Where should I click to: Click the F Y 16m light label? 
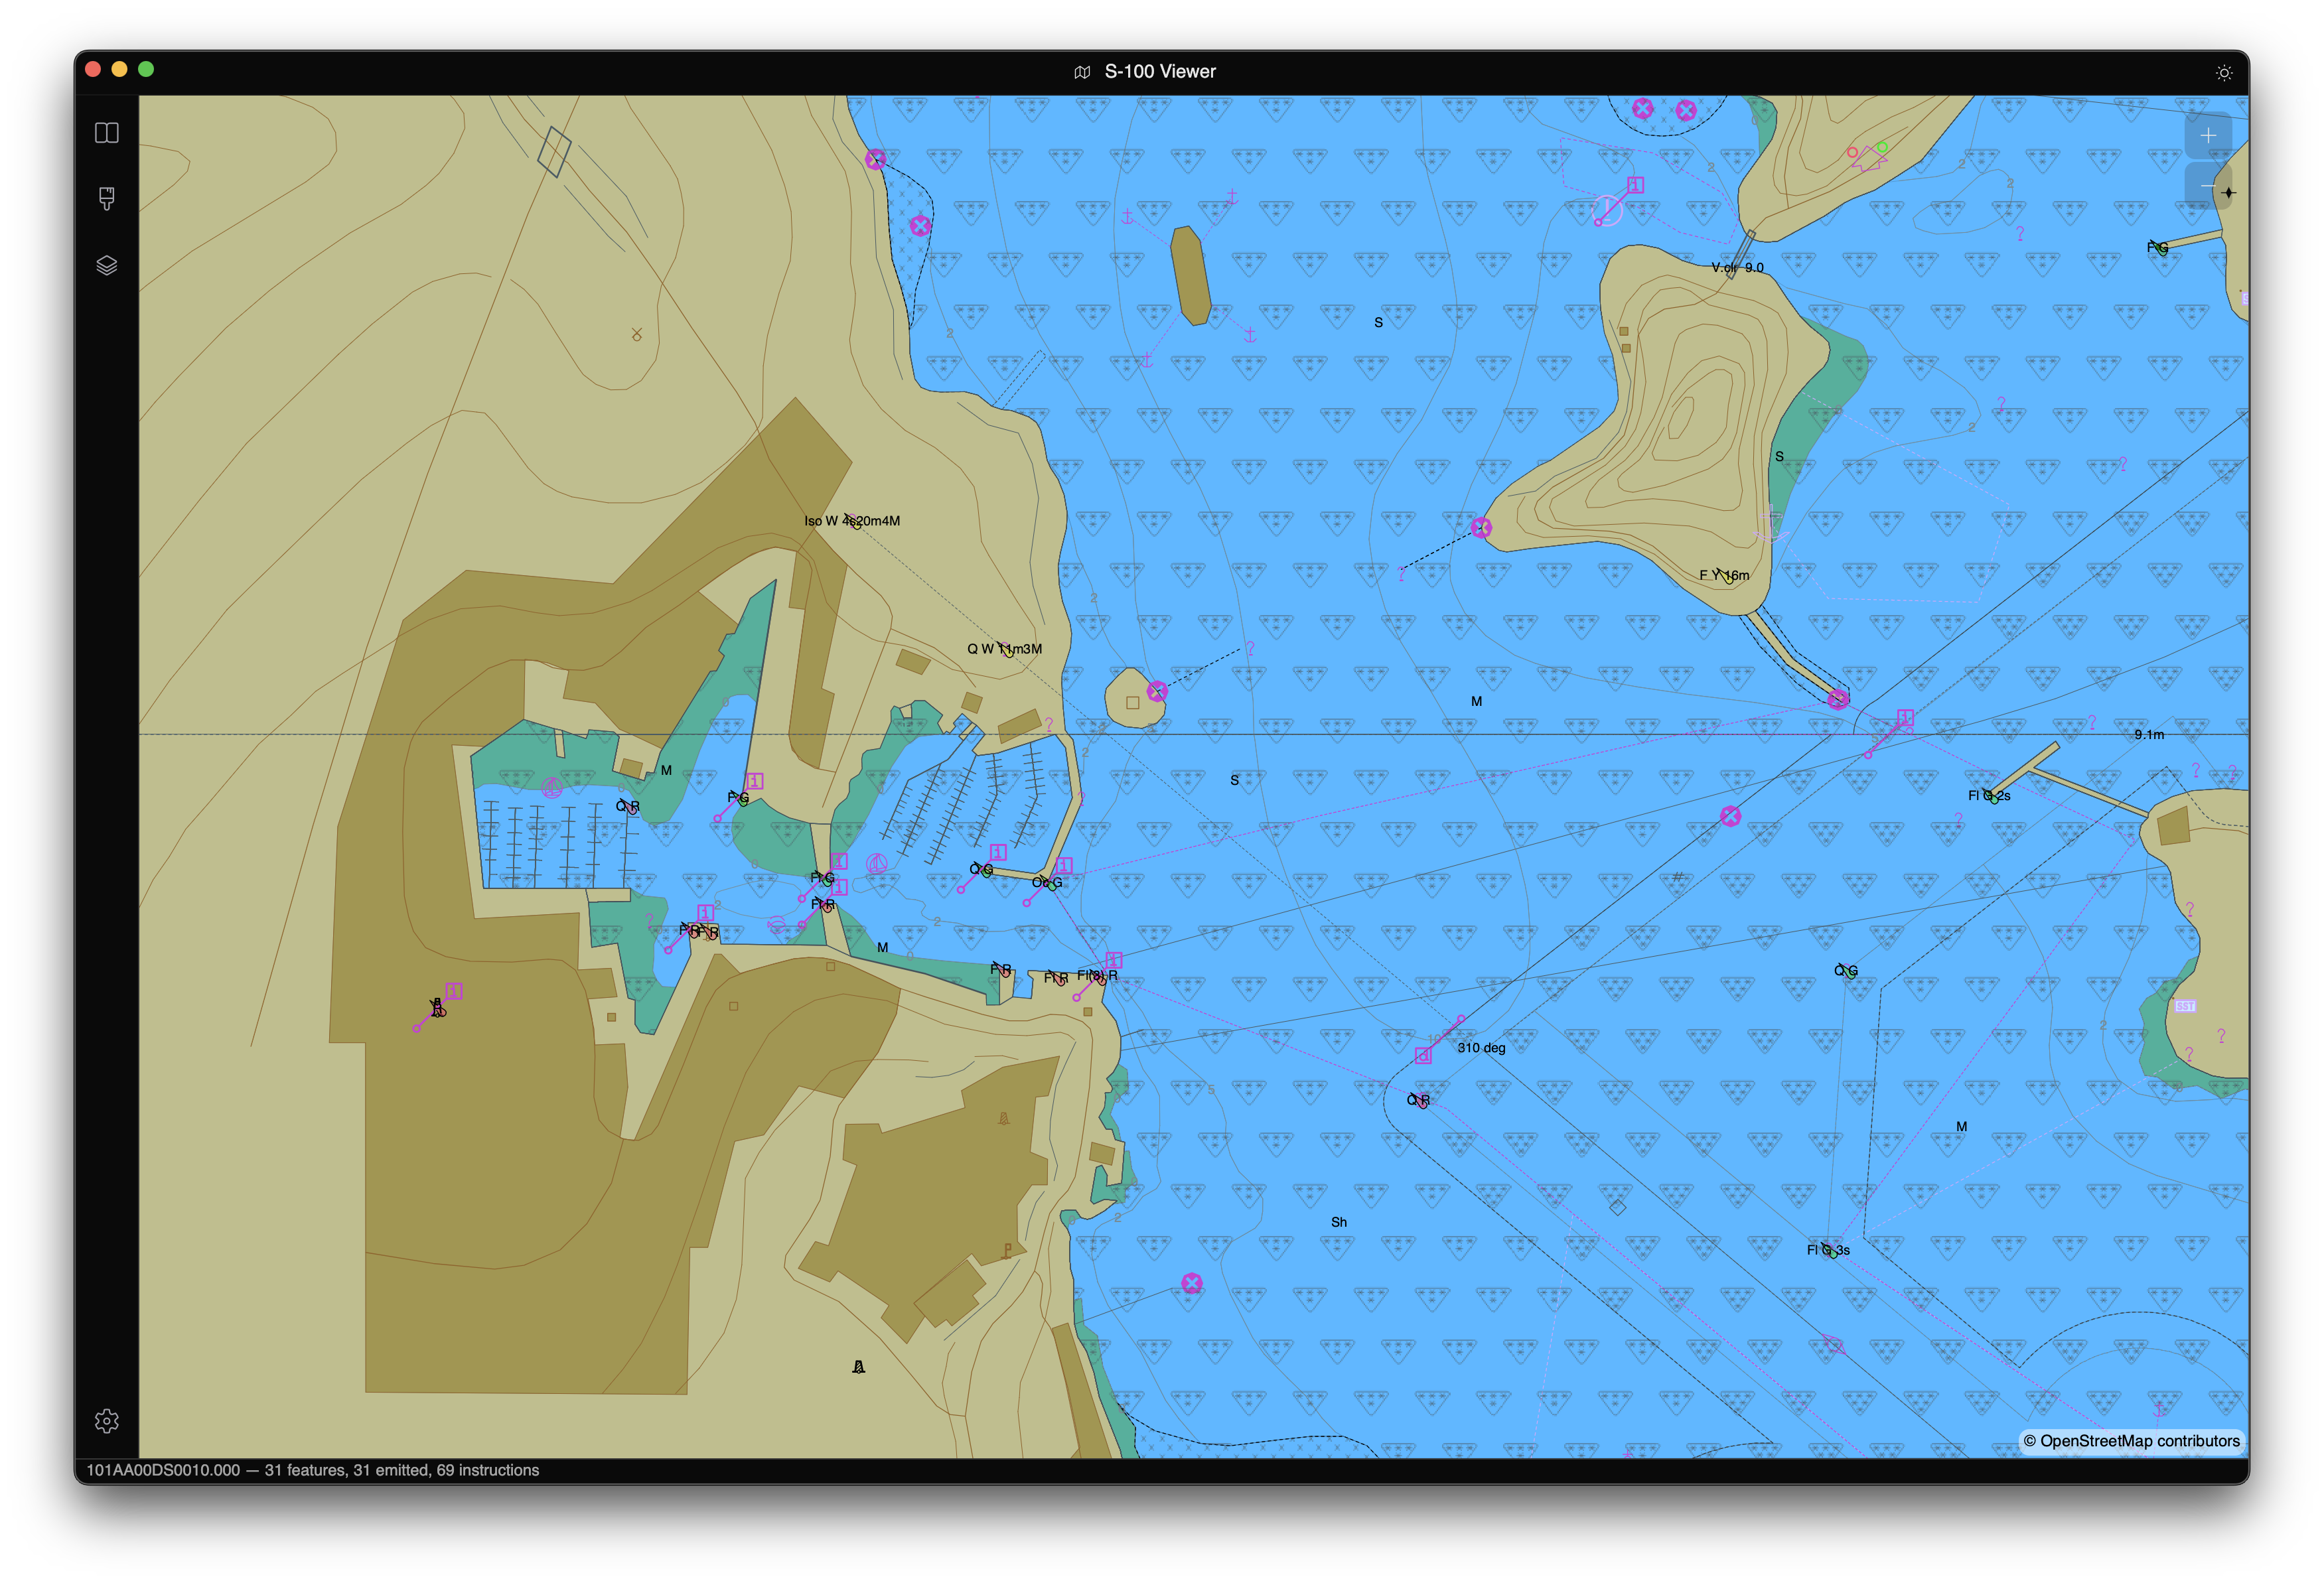point(1724,575)
